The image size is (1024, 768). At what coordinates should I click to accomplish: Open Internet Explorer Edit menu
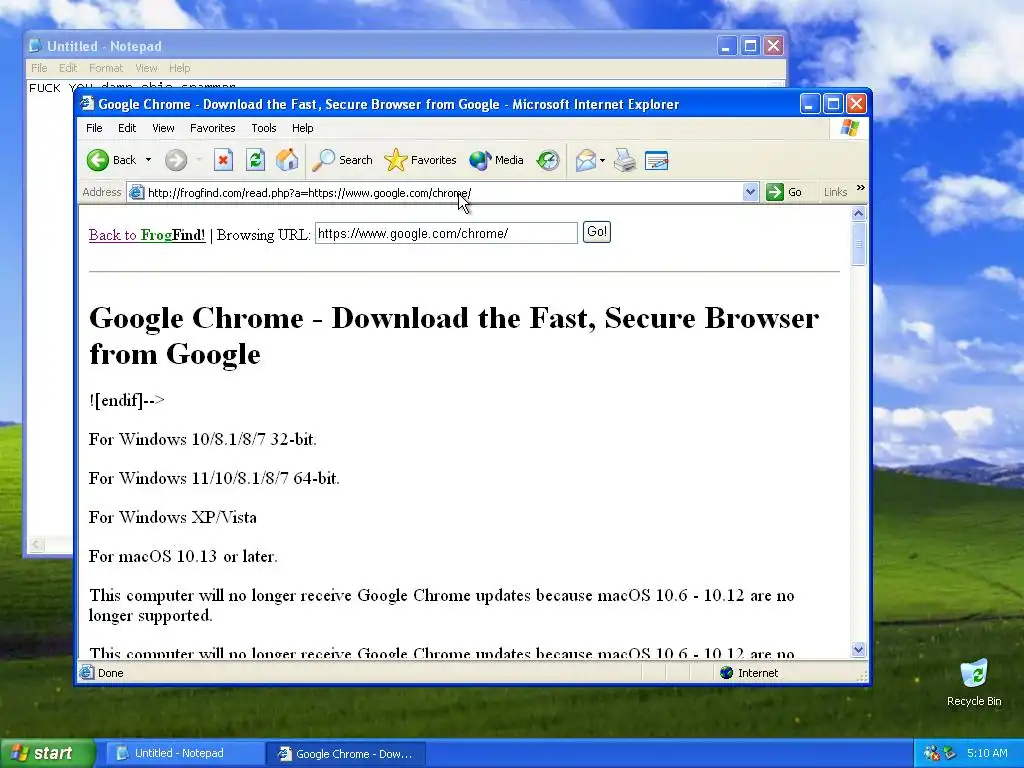tap(127, 128)
